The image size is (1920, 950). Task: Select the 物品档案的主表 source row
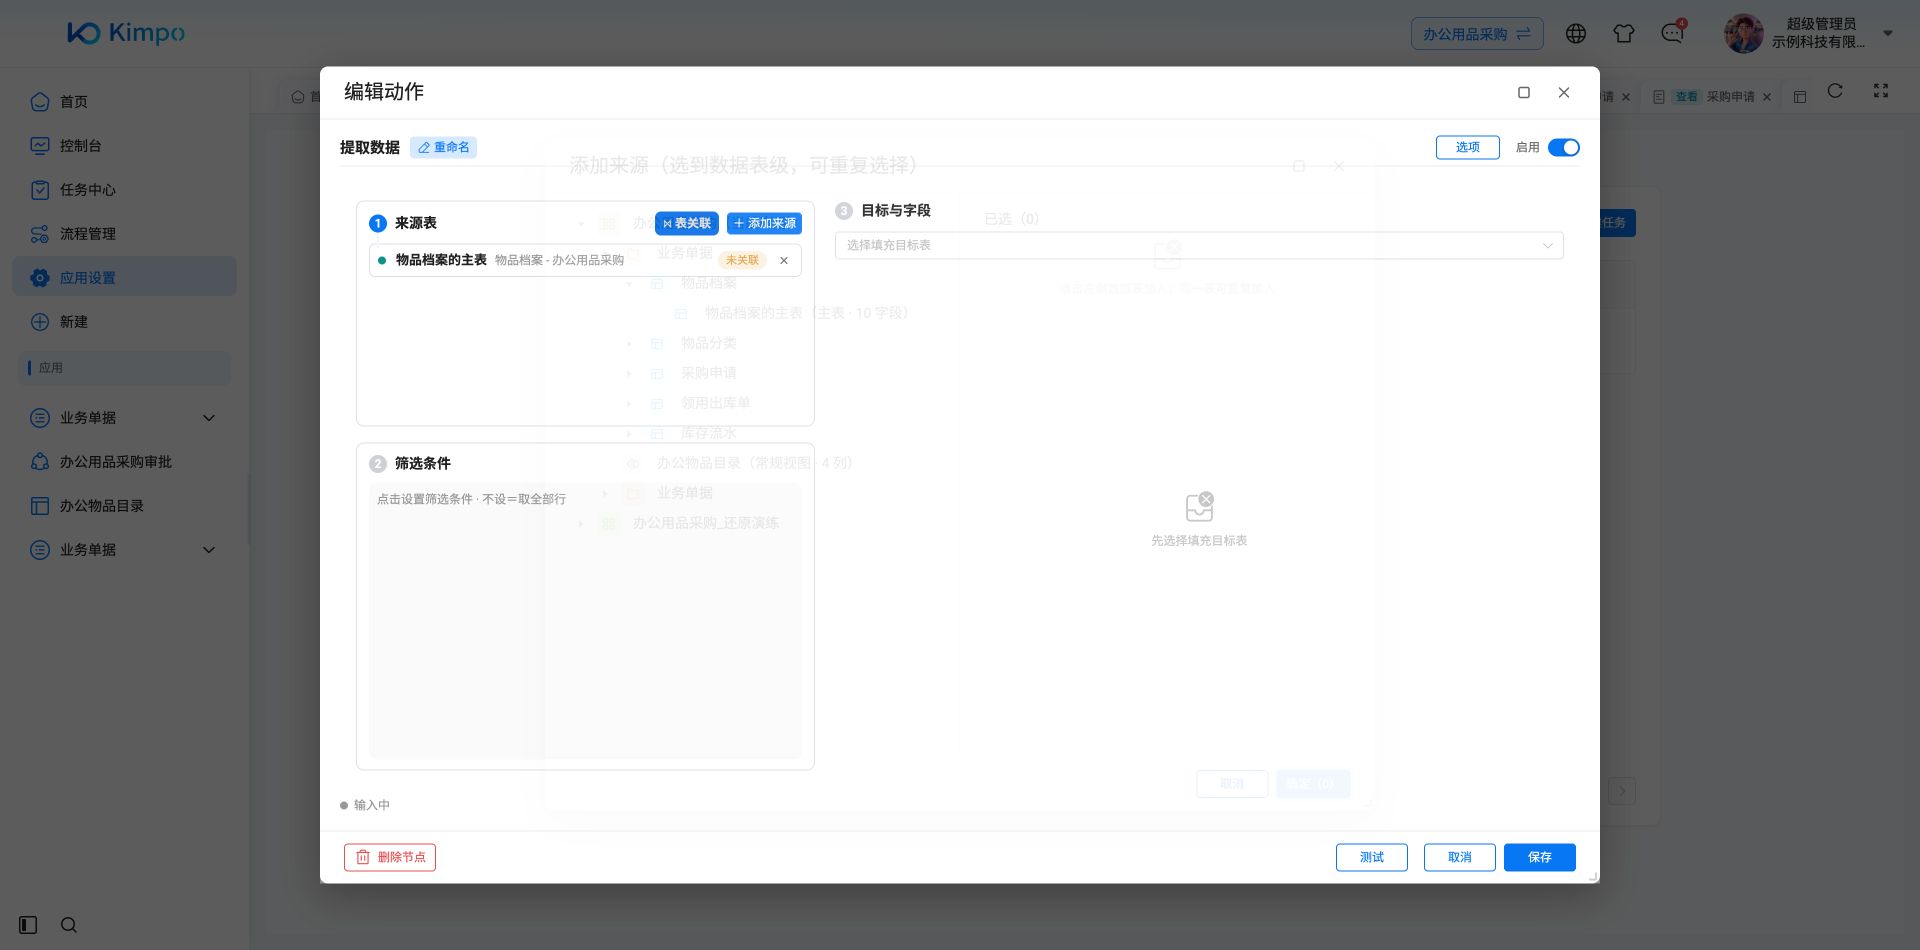pos(585,260)
